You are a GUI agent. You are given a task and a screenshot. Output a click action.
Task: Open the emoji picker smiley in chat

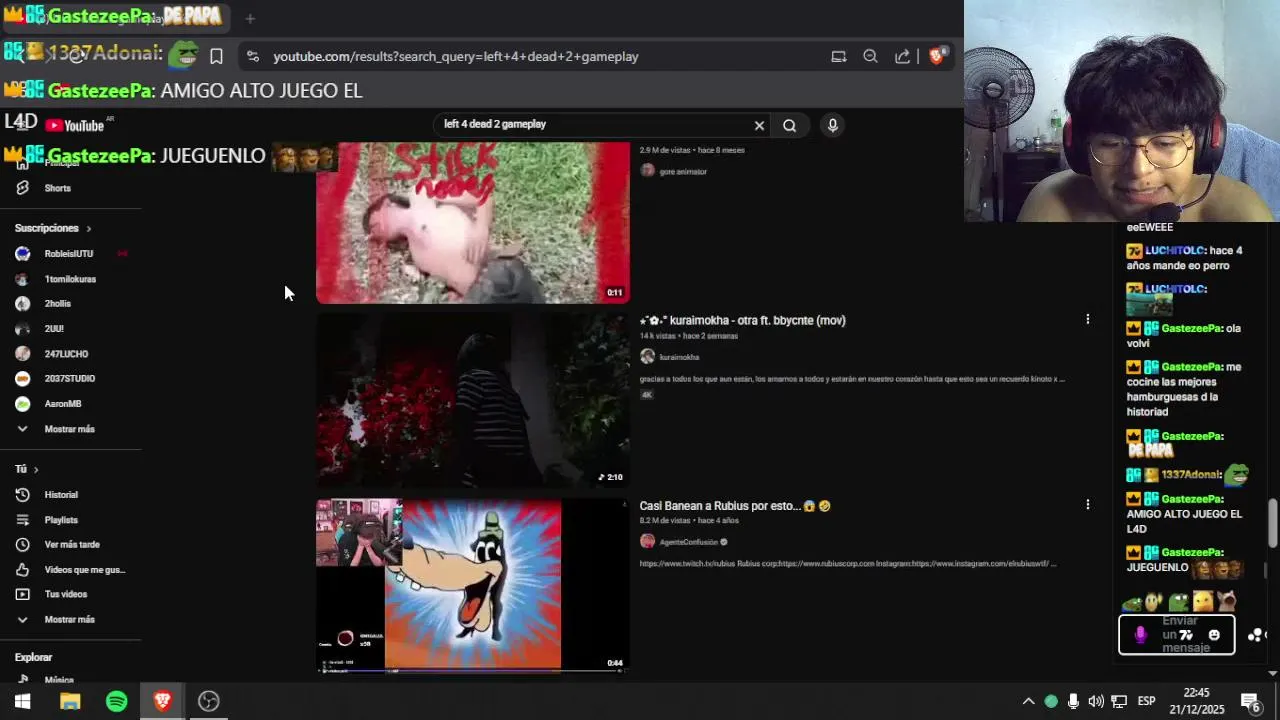pyautogui.click(x=1214, y=635)
